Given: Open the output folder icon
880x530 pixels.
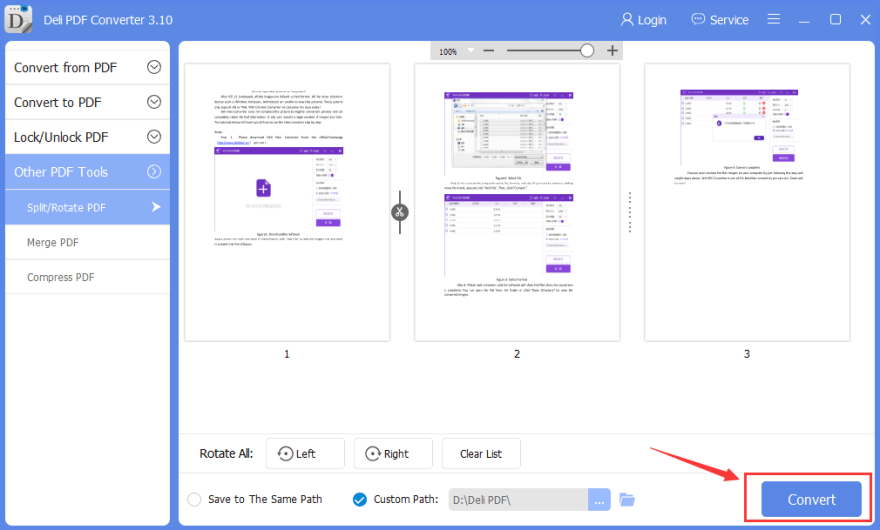Looking at the screenshot, I should (x=627, y=499).
